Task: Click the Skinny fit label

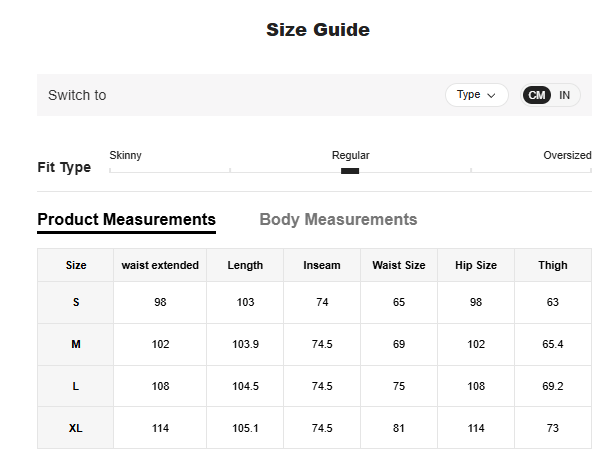Action: [125, 155]
